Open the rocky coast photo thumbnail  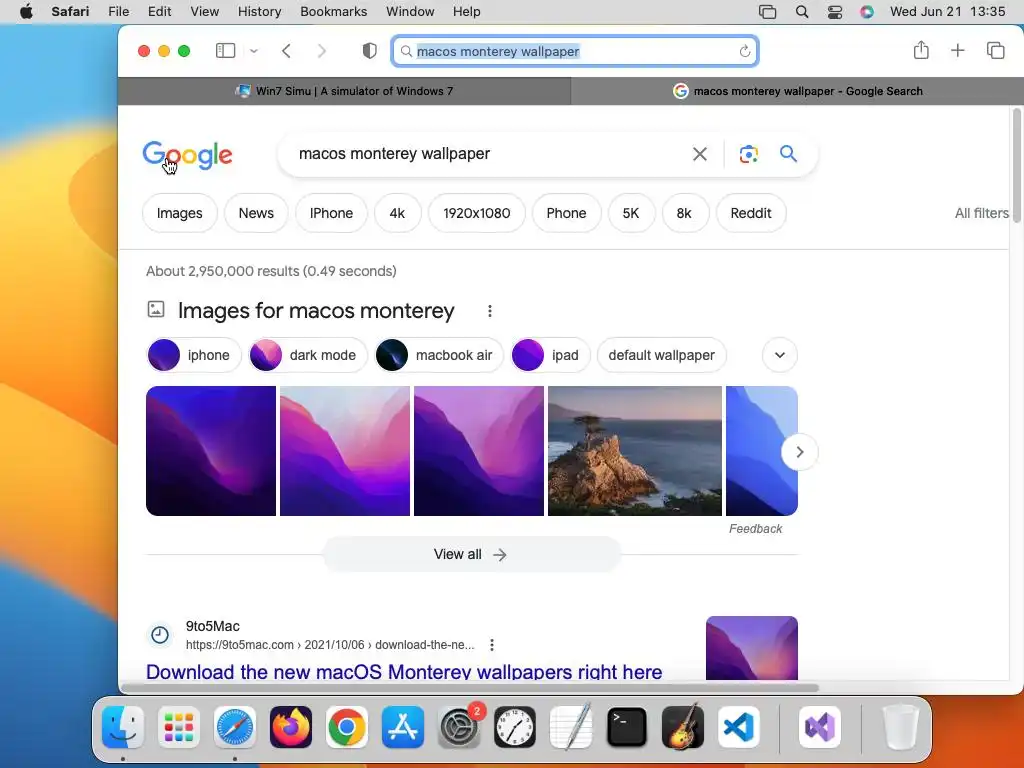point(635,451)
